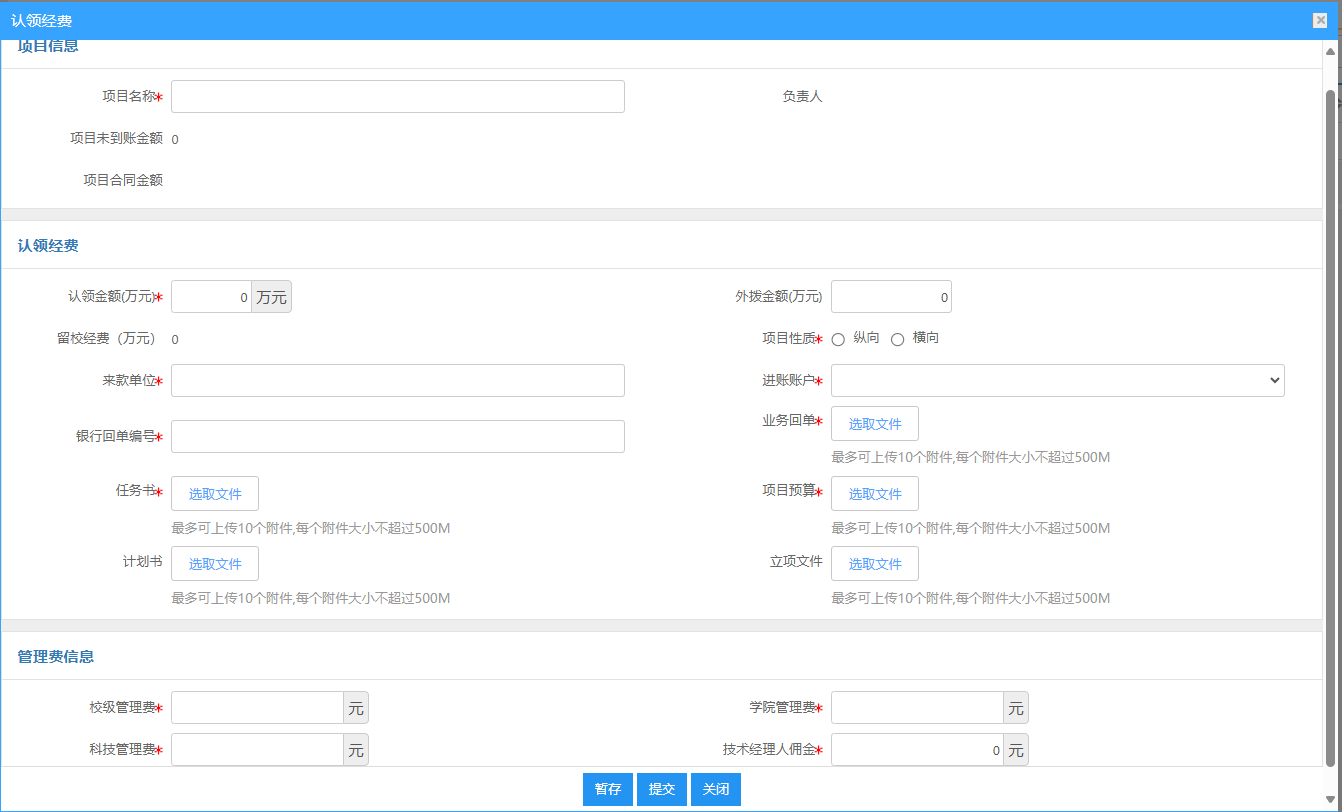
Task: Click the 学院管理费 input field
Action: pyautogui.click(x=917, y=708)
